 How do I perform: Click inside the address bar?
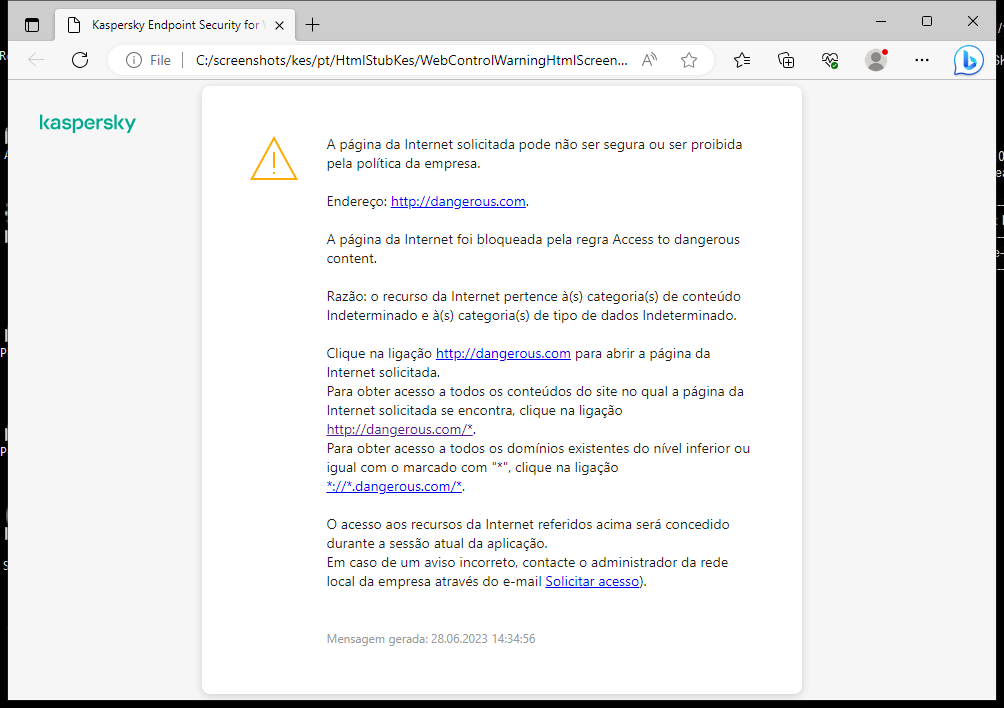tap(400, 60)
